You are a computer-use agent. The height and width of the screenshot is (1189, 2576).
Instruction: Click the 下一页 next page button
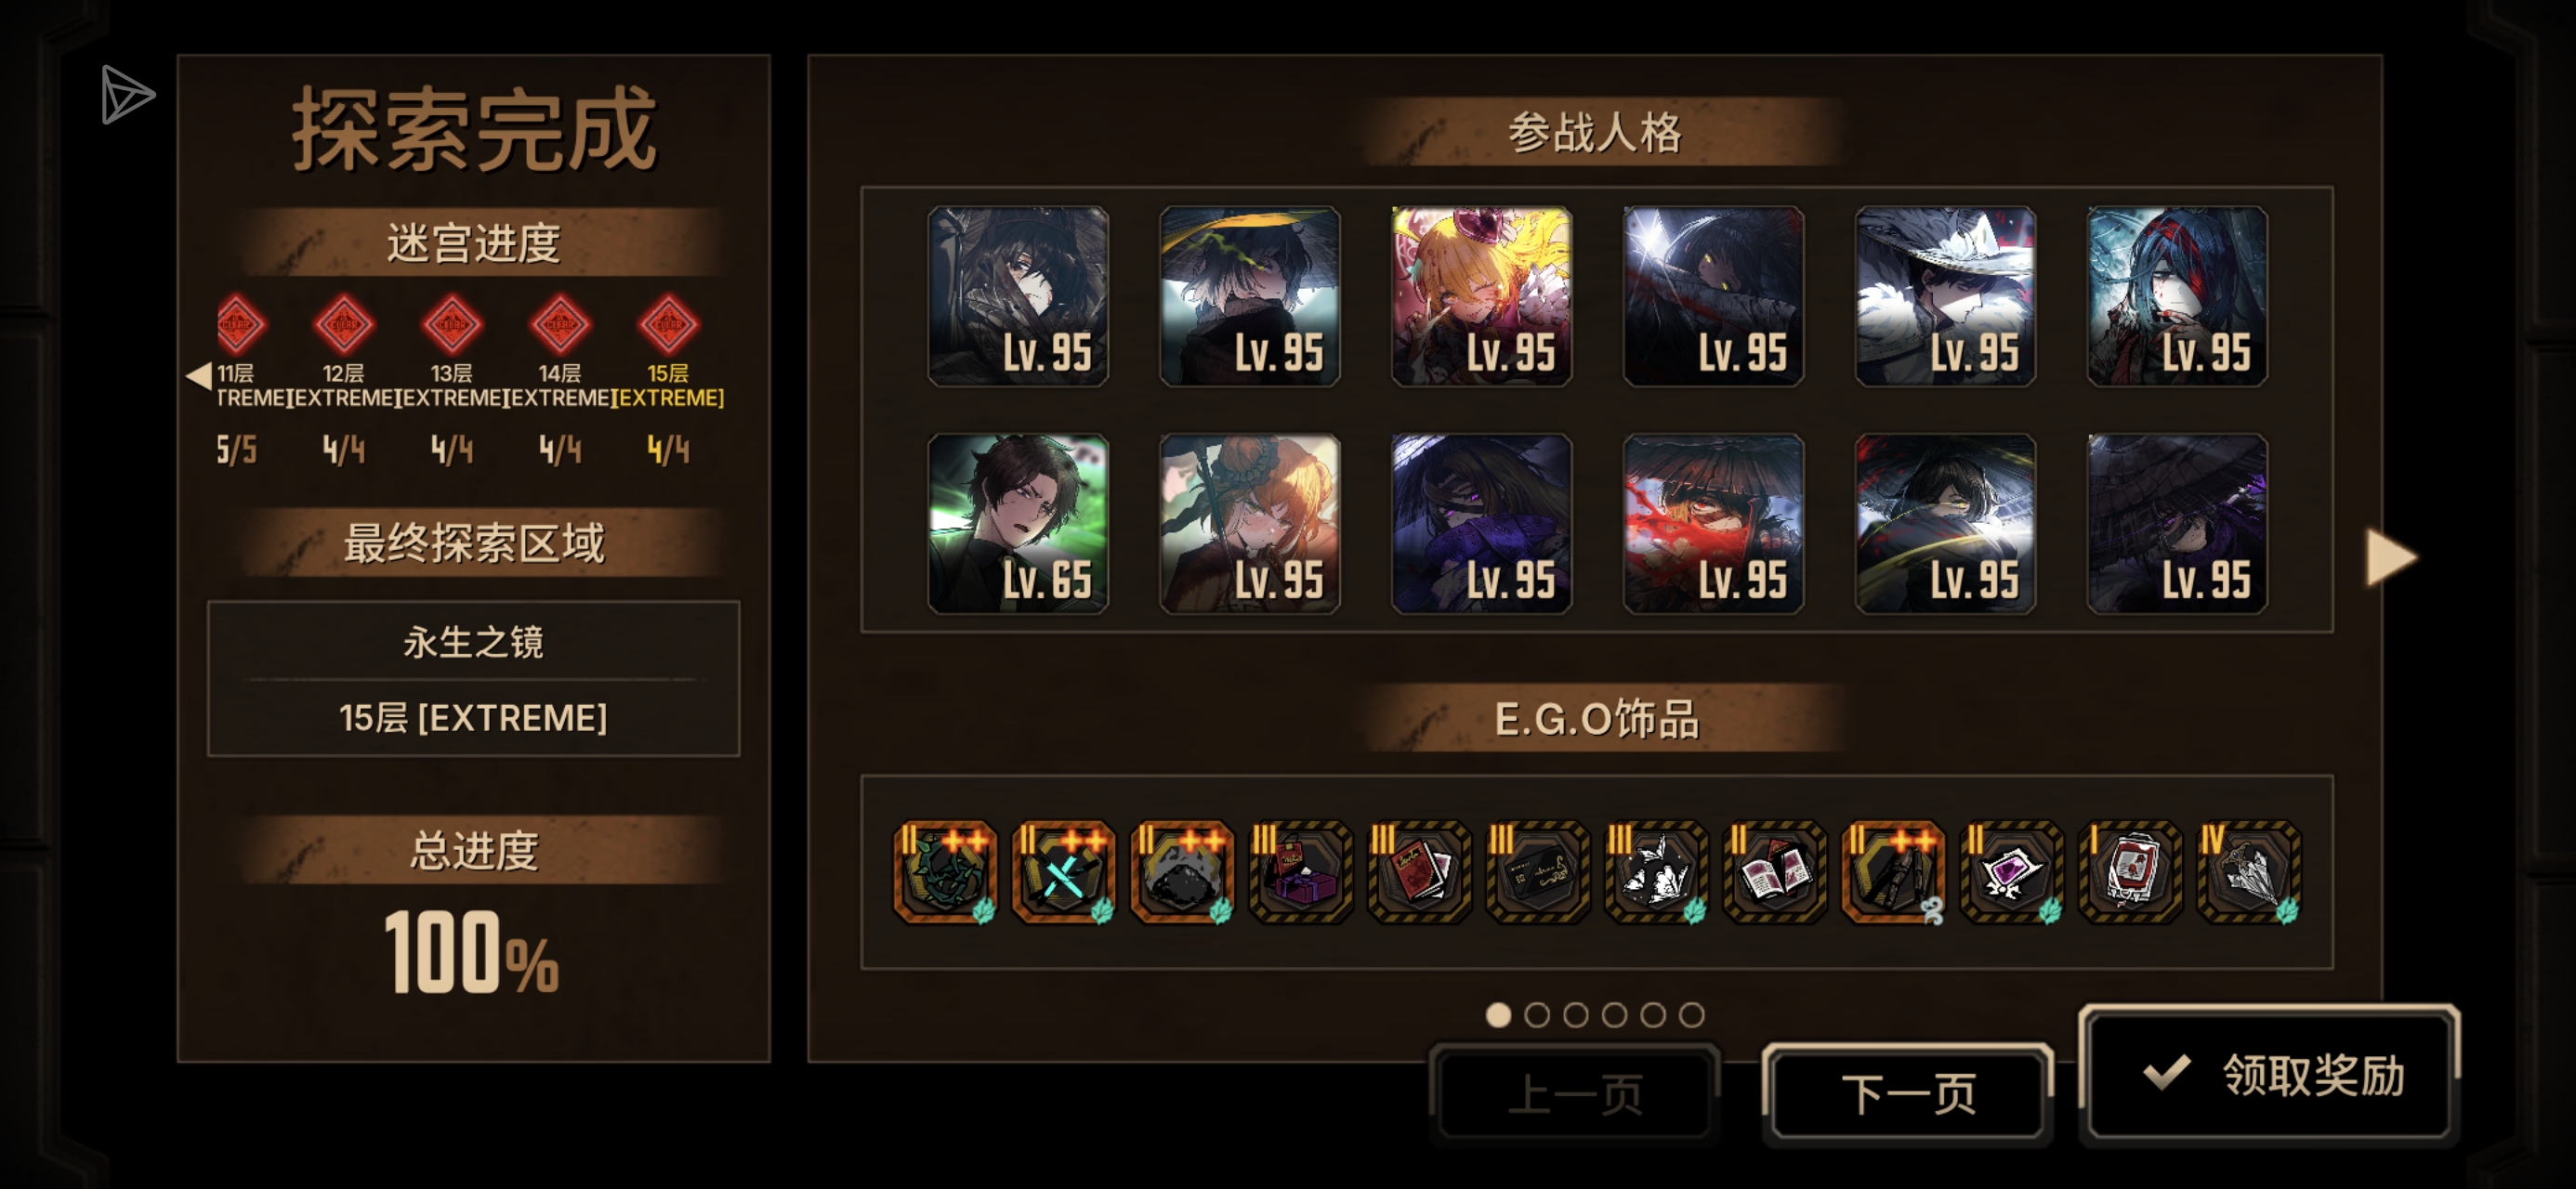point(1908,1093)
